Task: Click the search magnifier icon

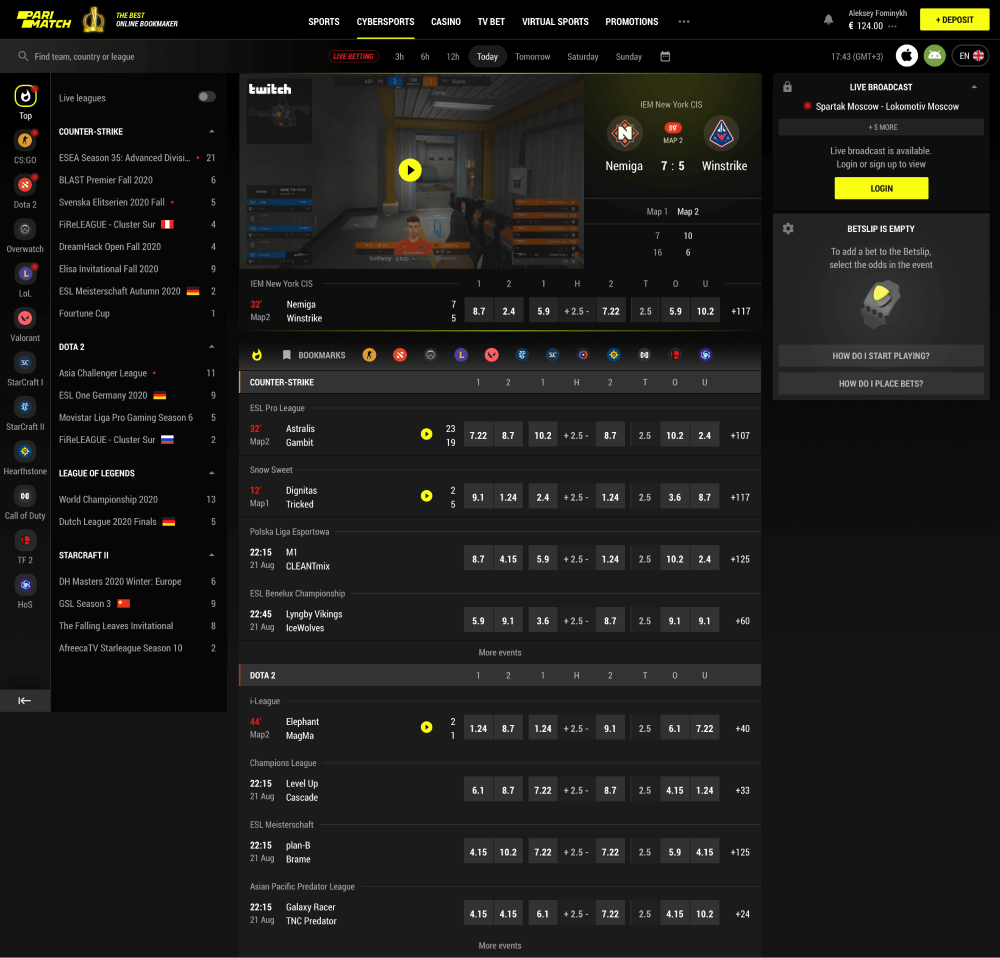Action: (x=23, y=56)
